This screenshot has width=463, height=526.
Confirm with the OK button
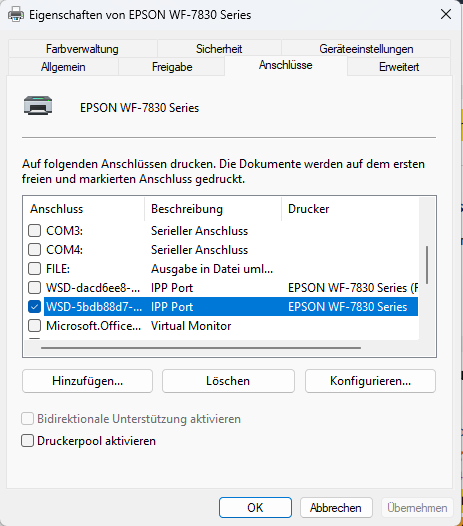255,508
